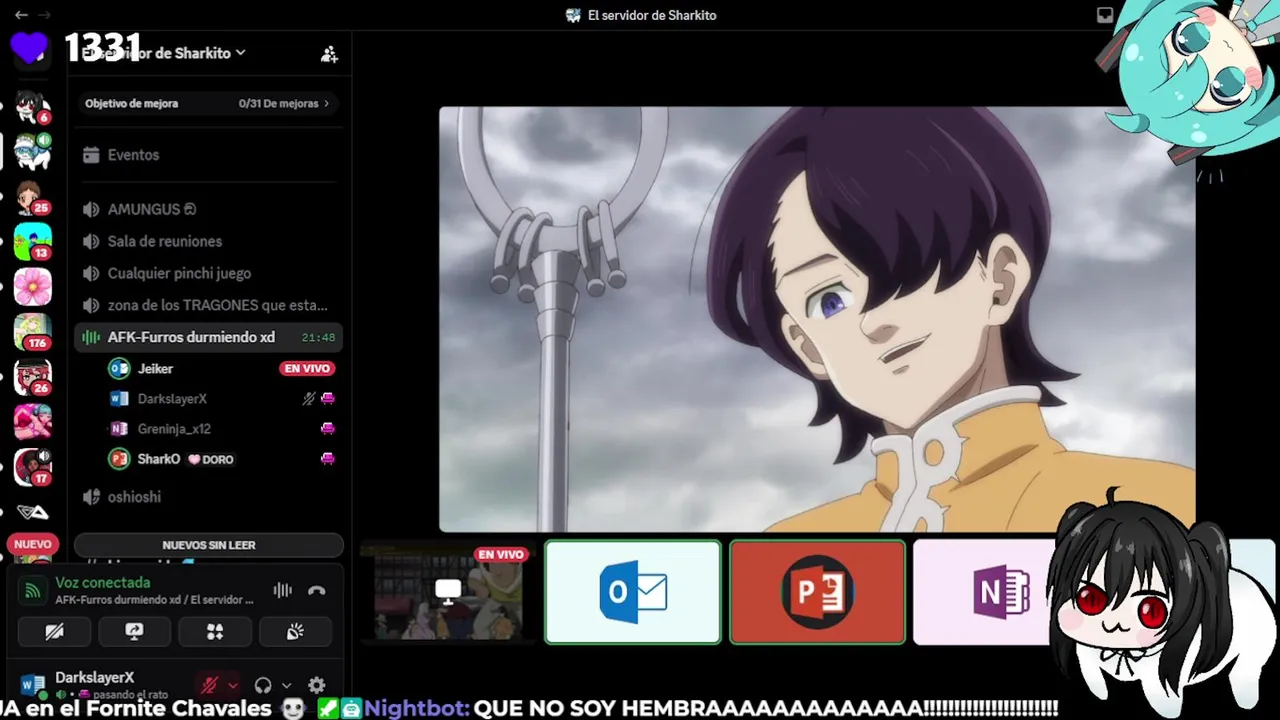The height and width of the screenshot is (720, 1280).
Task: Disconnect from voice with the hang-up icon
Action: 317,590
